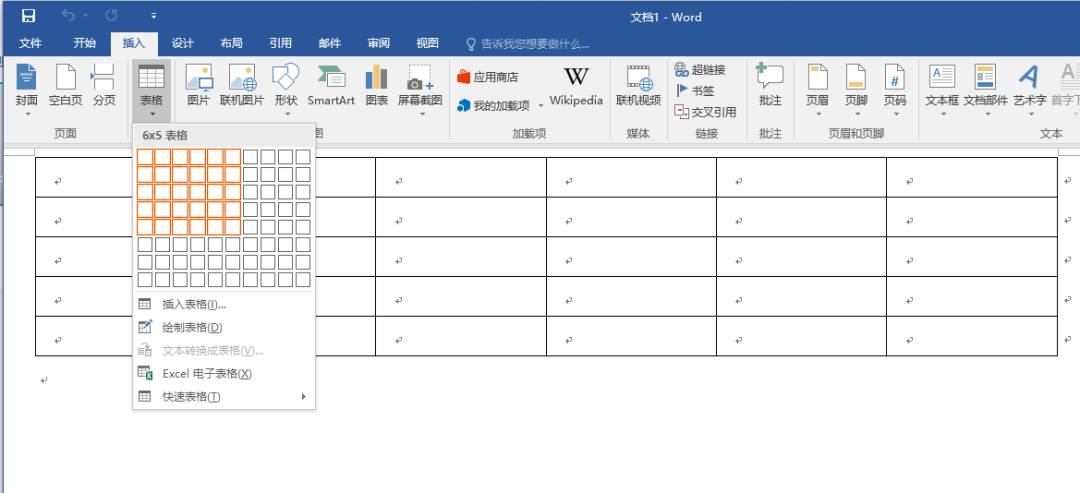Click the 图表 chart icon
1080x493 pixels.
click(x=376, y=78)
